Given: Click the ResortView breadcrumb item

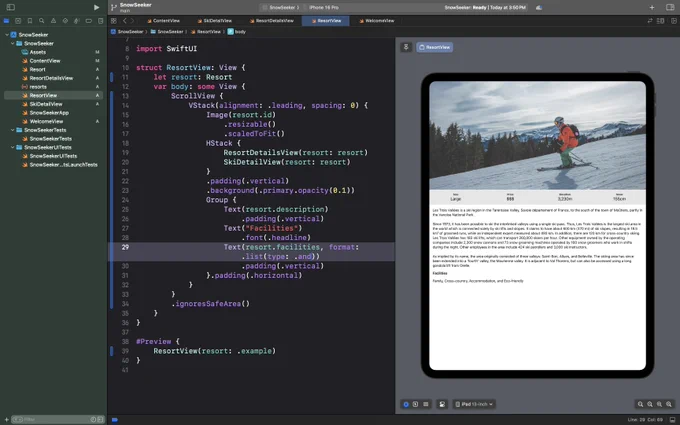Looking at the screenshot, I should [206, 32].
